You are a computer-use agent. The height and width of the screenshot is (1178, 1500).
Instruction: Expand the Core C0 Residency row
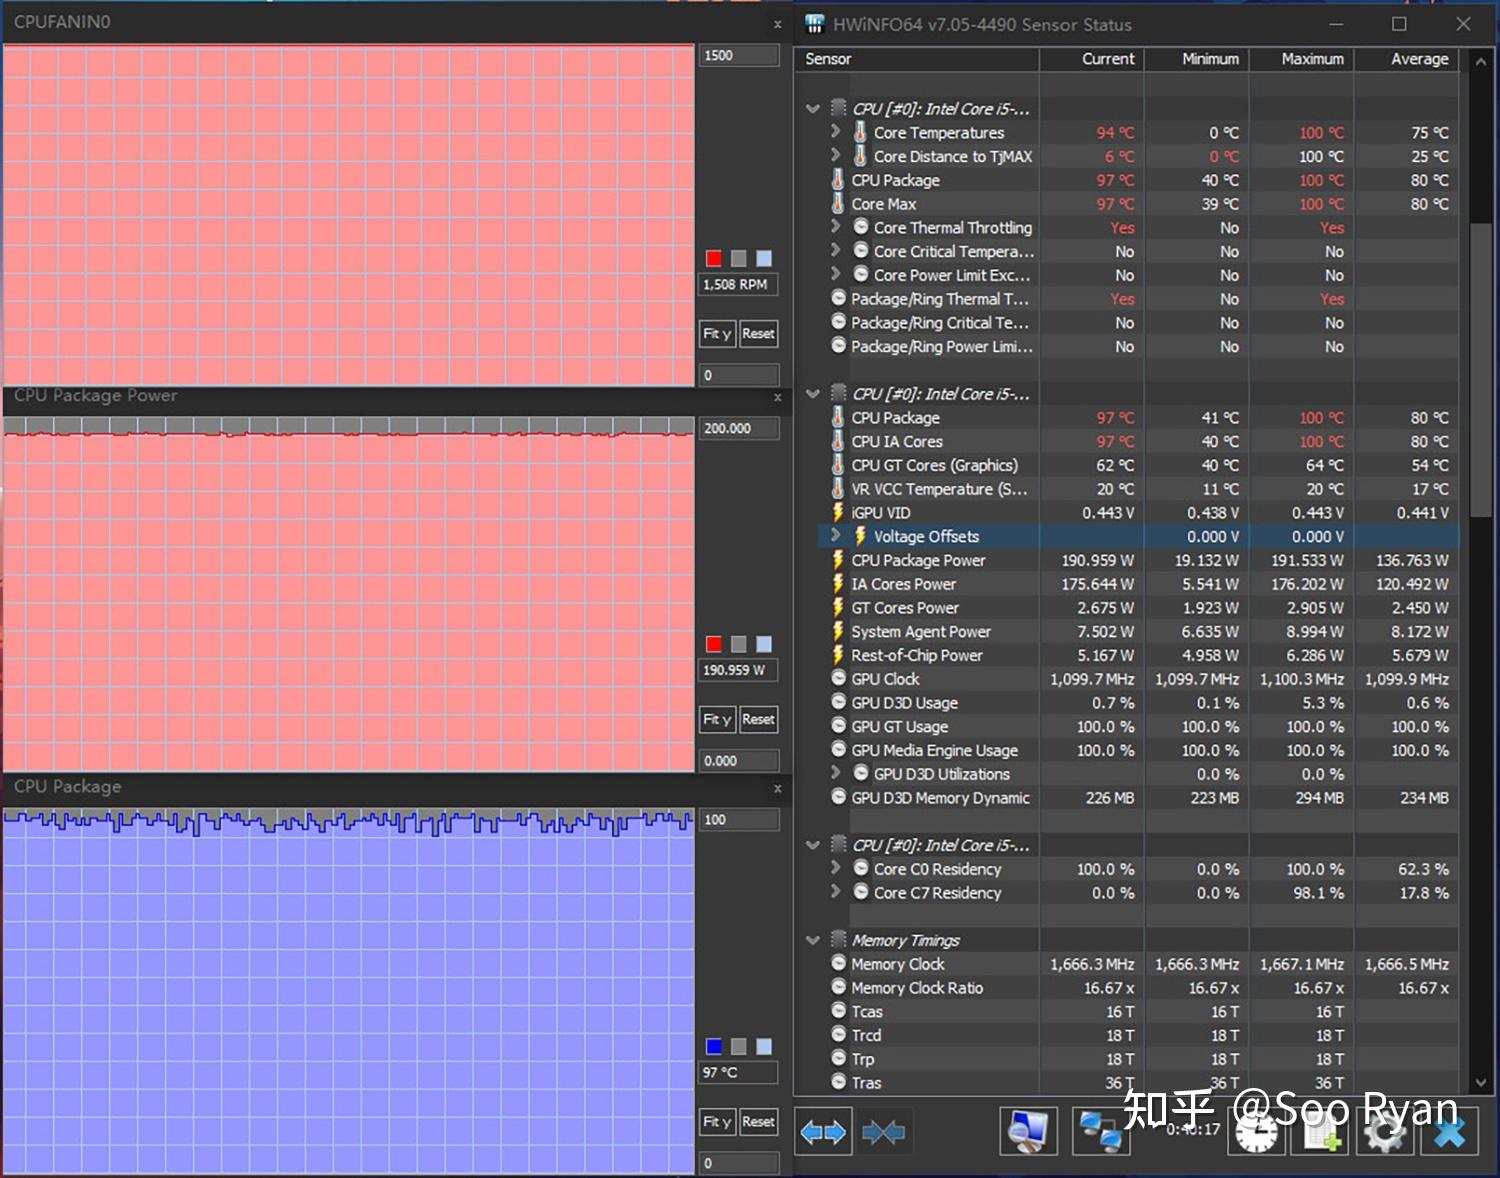tap(836, 868)
